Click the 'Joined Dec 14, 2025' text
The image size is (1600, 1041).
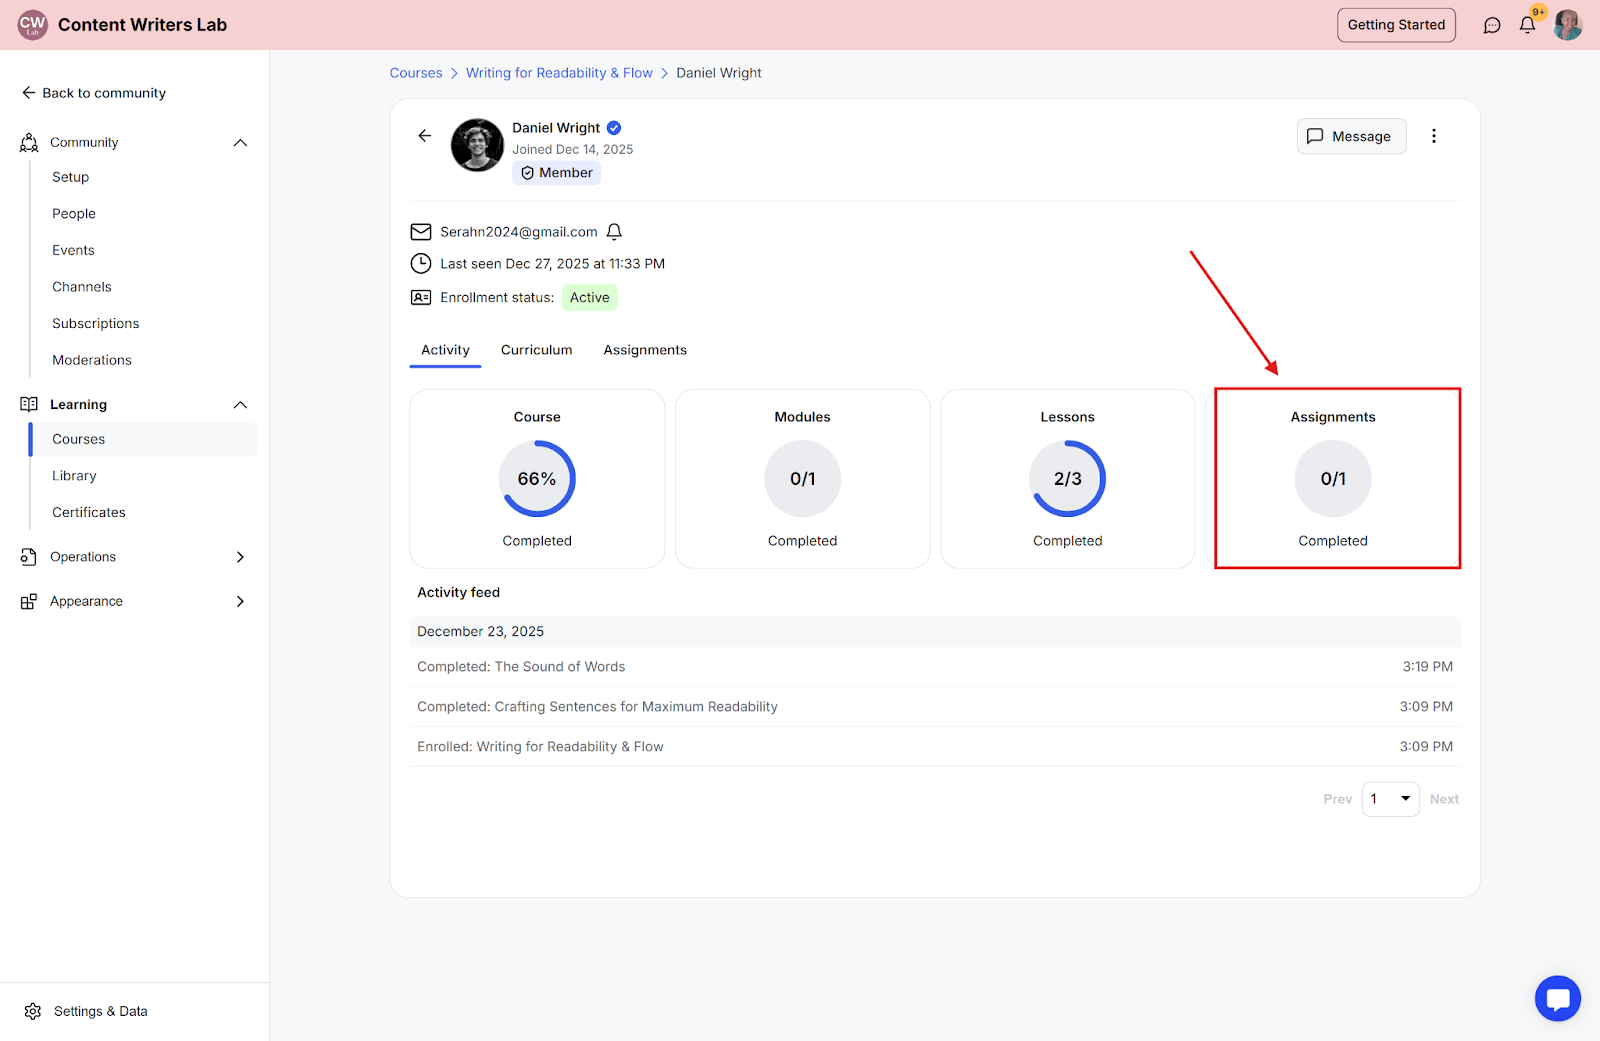click(572, 150)
